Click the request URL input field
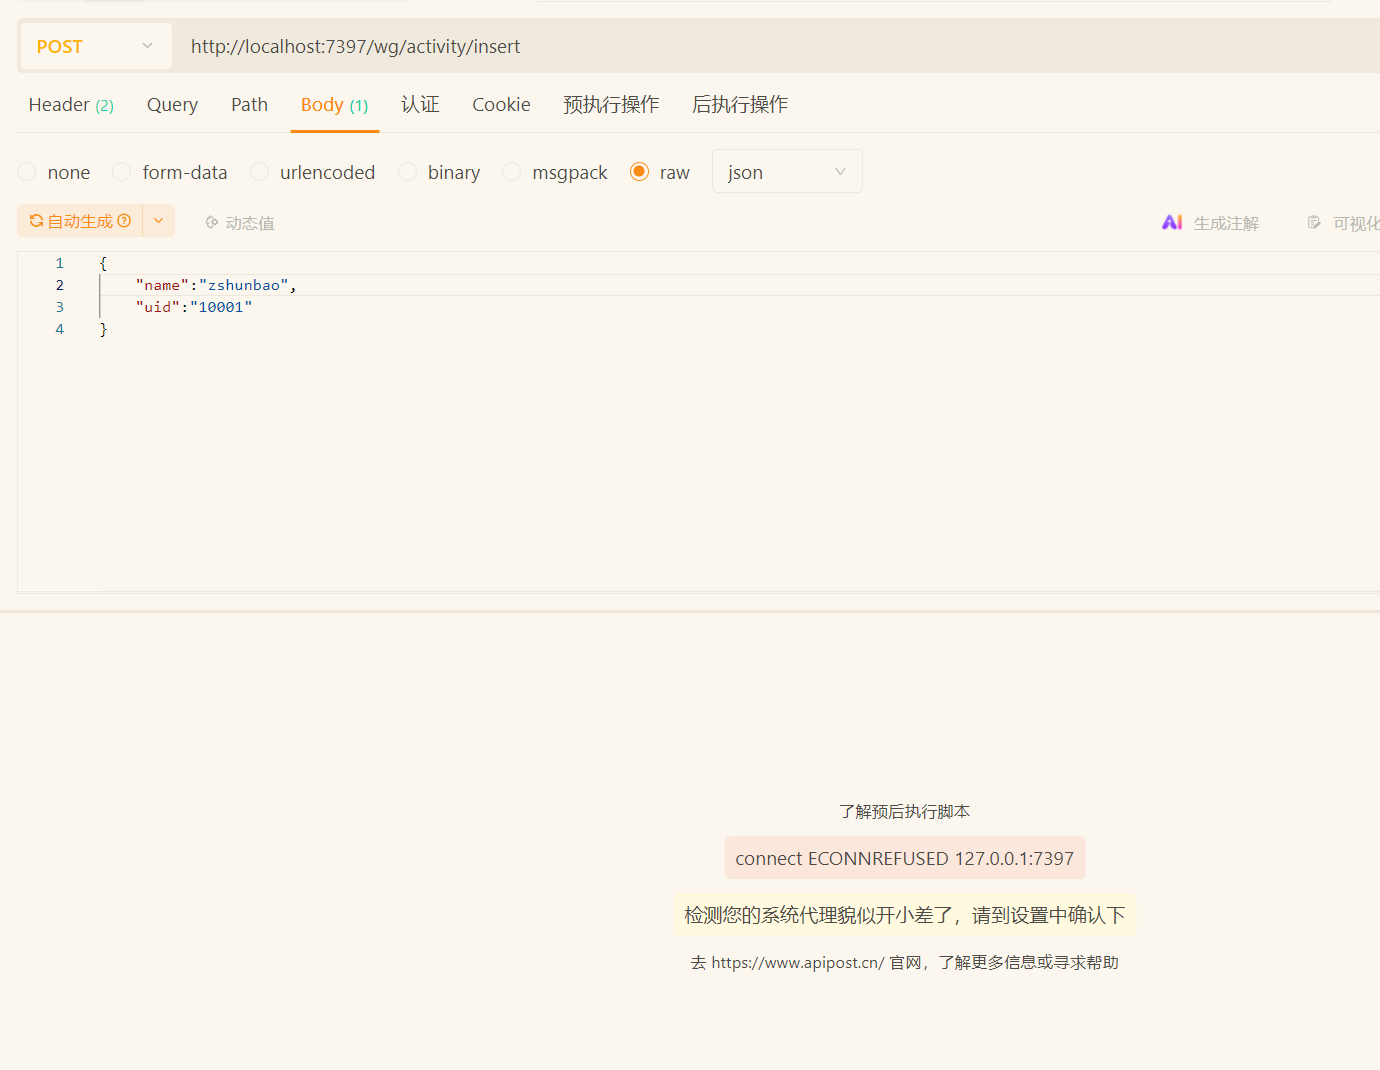This screenshot has height=1070, width=1380. click(x=700, y=46)
